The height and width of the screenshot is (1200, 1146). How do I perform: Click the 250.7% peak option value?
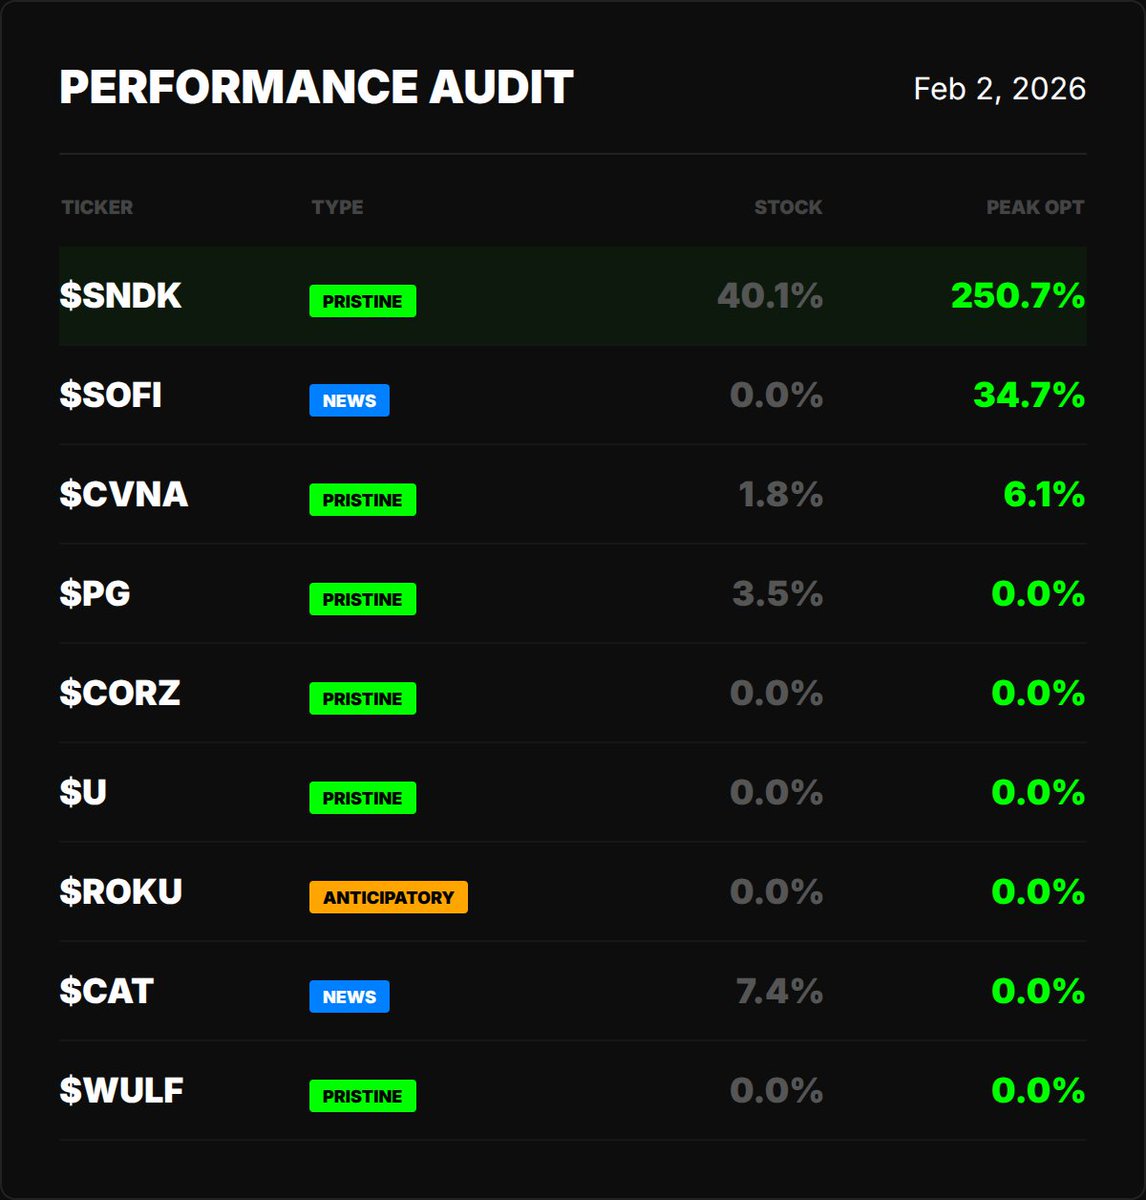click(1017, 296)
